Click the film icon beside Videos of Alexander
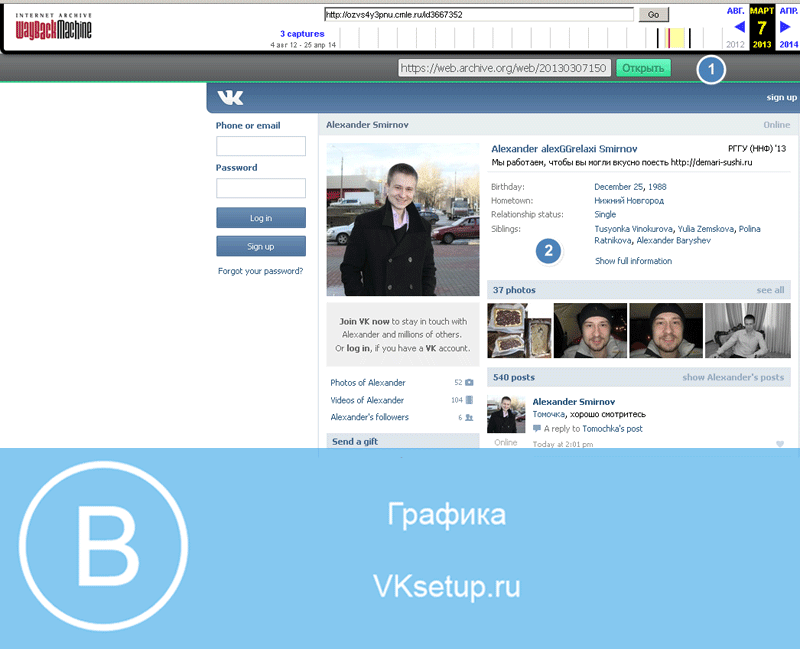 469,400
